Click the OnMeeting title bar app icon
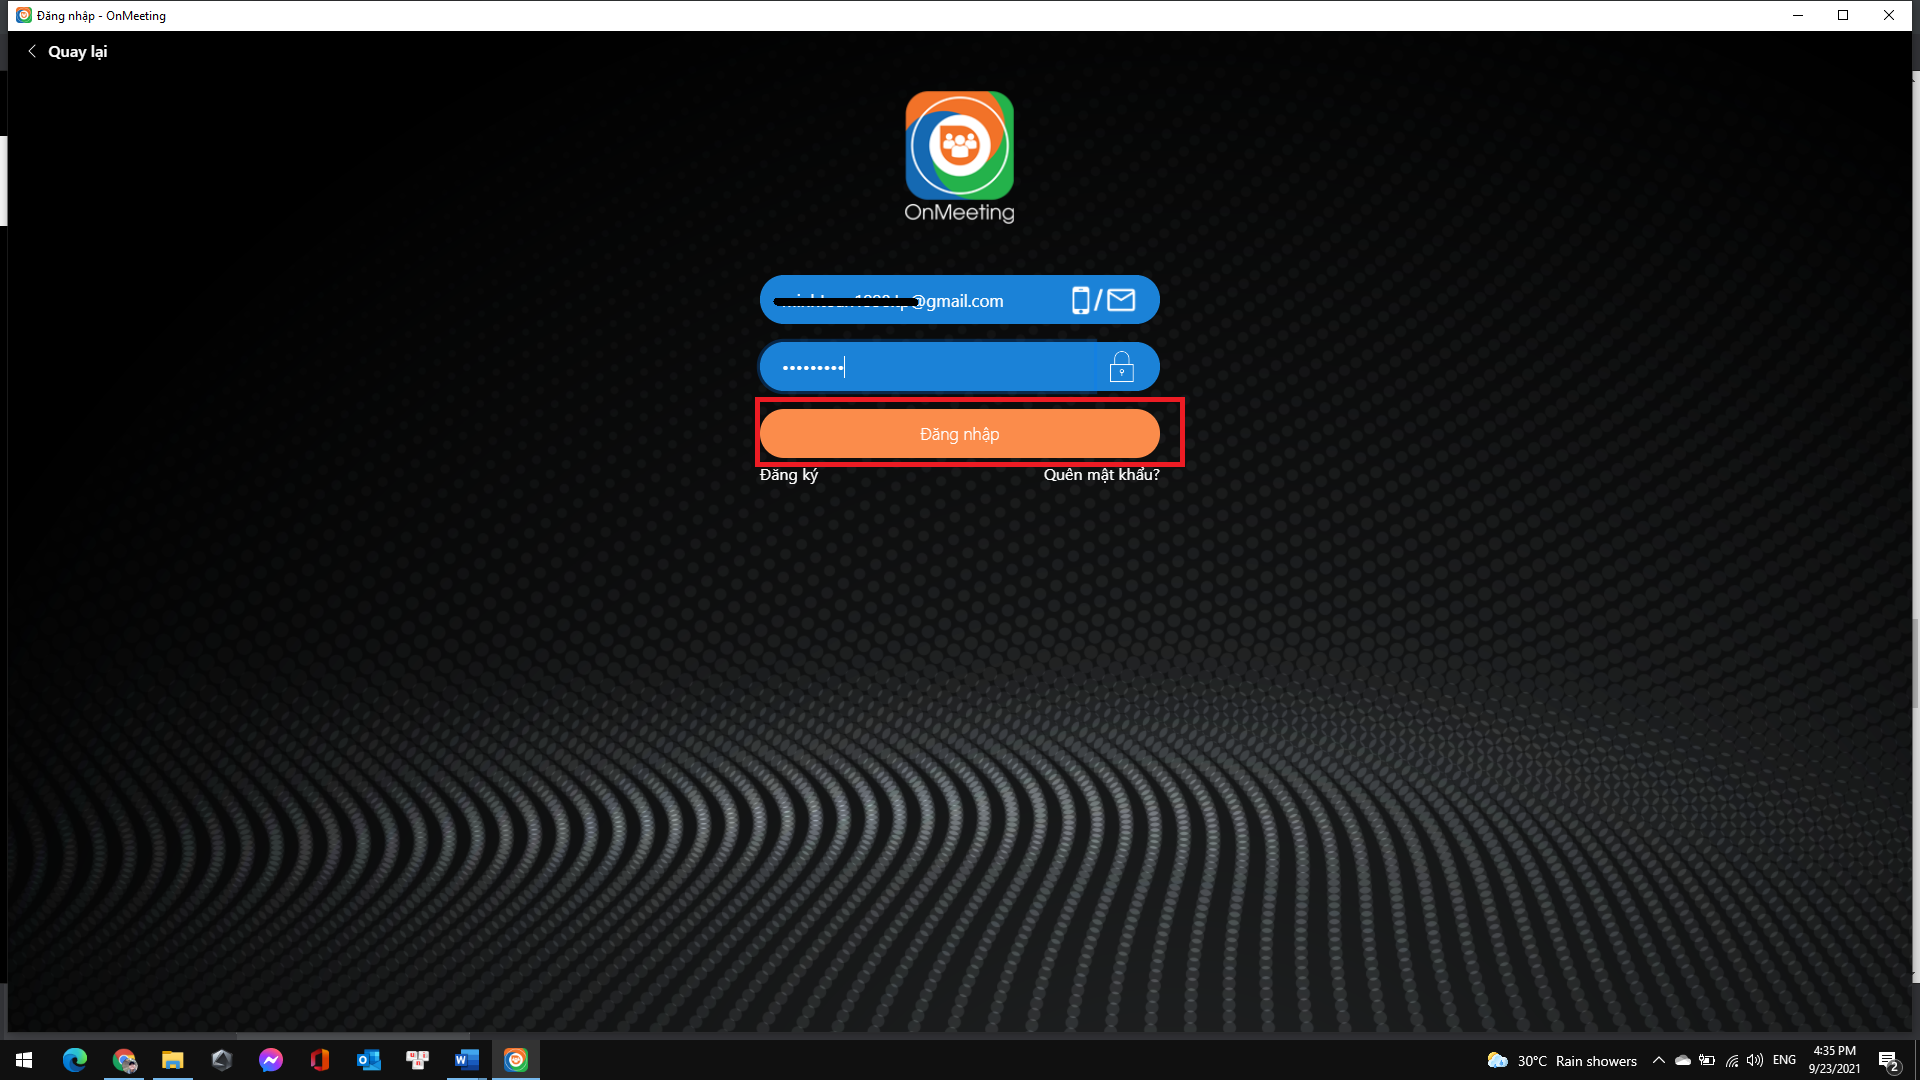 pyautogui.click(x=24, y=15)
